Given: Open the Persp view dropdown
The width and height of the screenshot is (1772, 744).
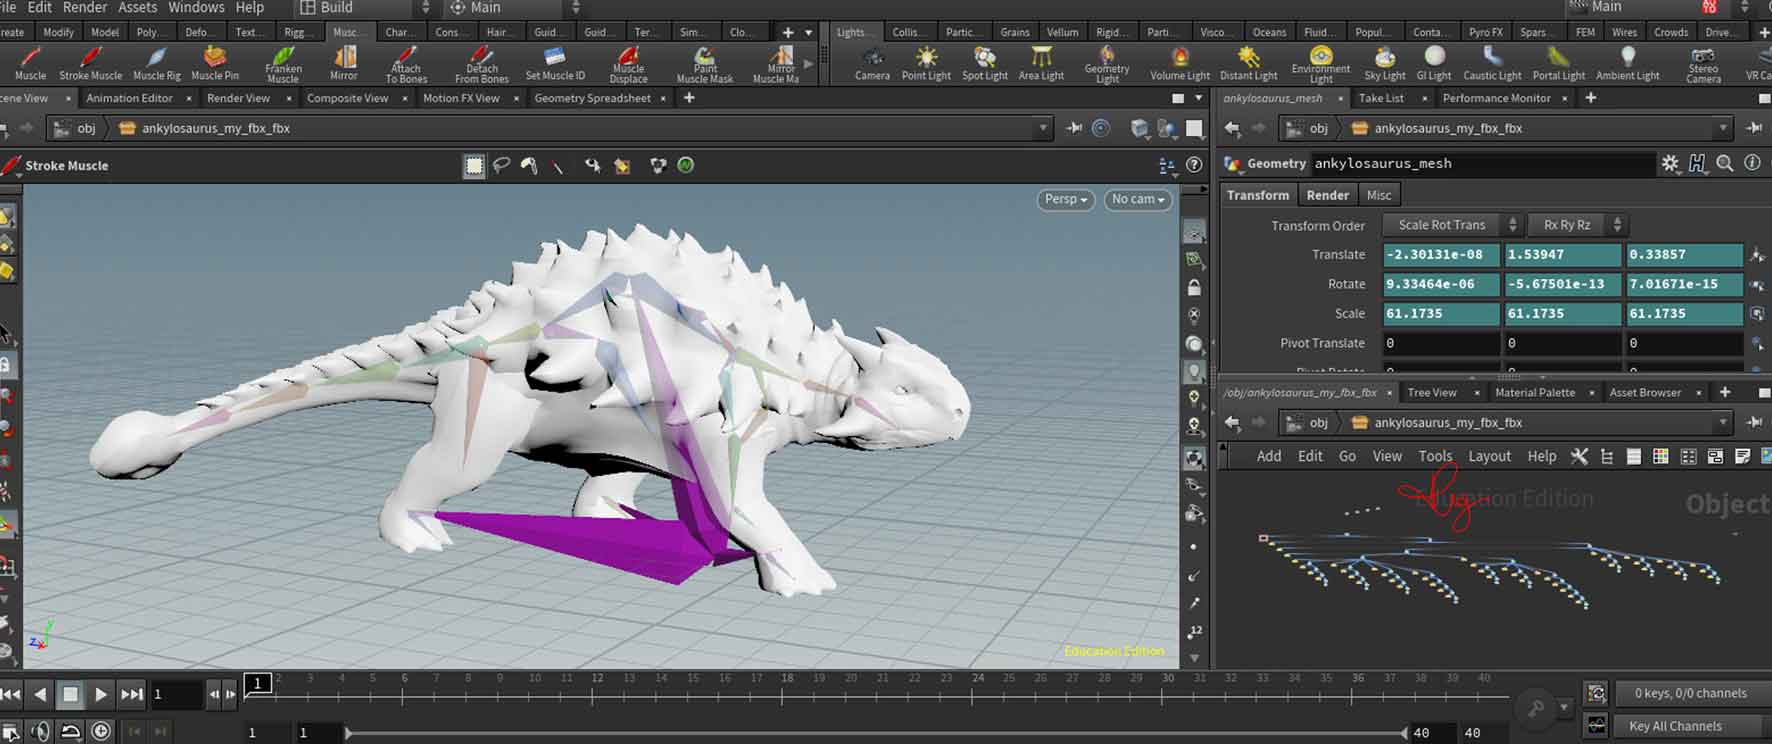Looking at the screenshot, I should click(1066, 199).
